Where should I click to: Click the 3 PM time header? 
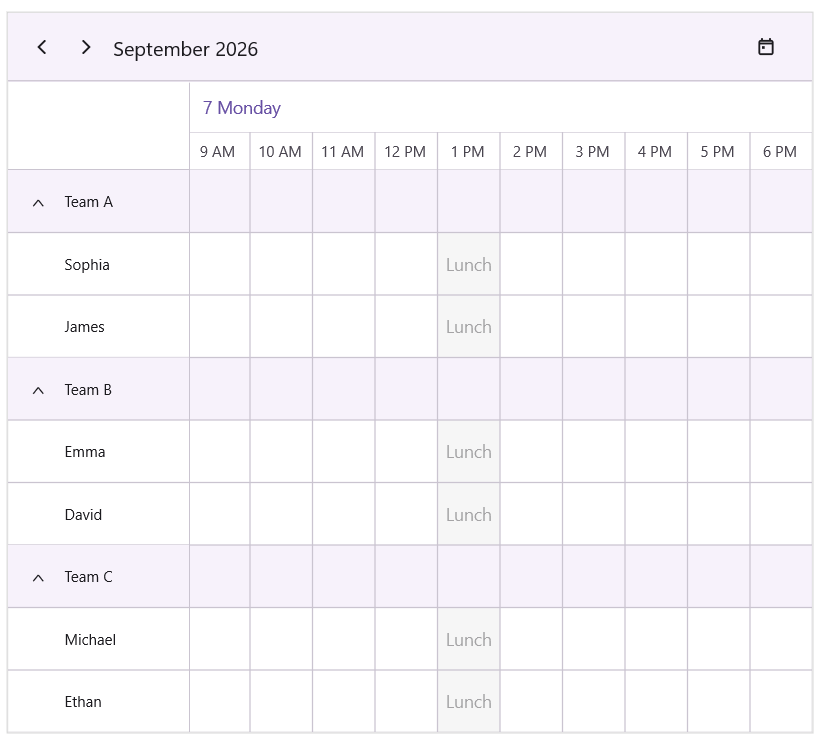click(x=594, y=151)
